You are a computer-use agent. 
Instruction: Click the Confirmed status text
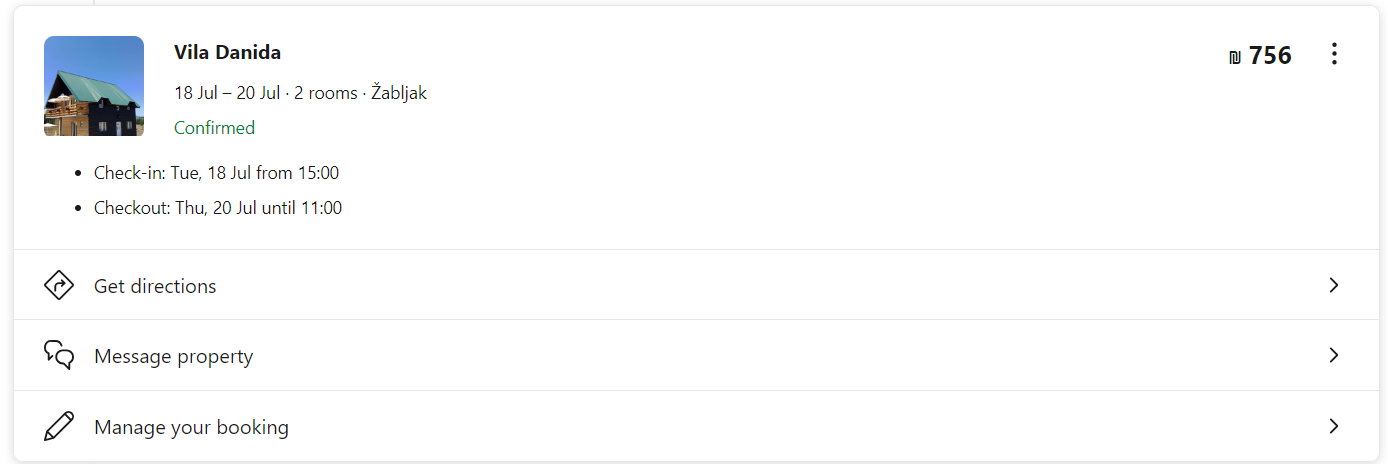click(214, 128)
